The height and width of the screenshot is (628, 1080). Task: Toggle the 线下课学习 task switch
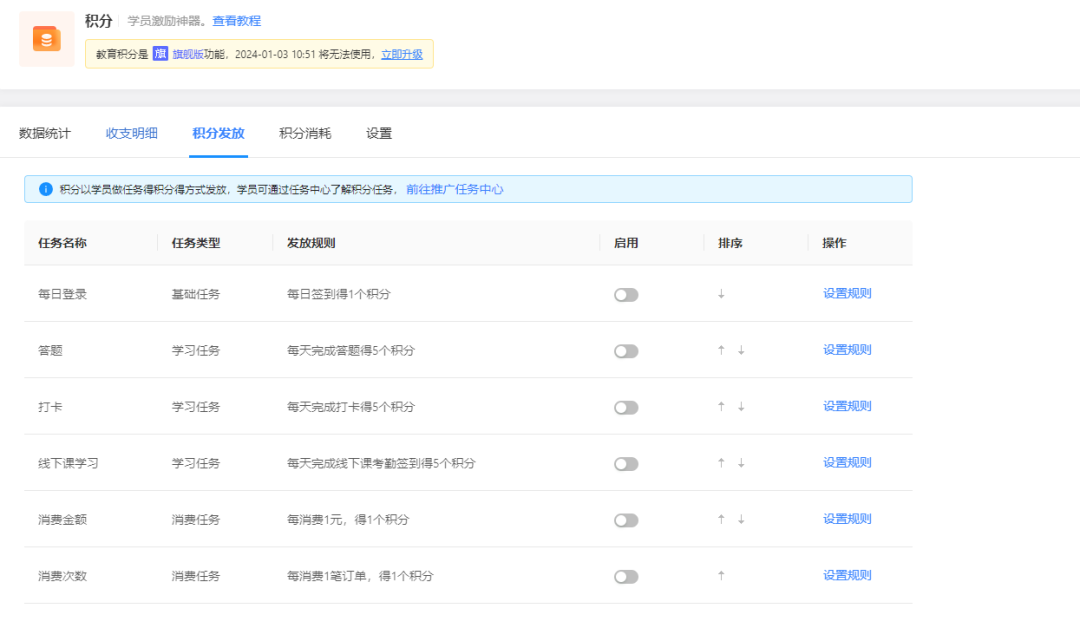626,464
